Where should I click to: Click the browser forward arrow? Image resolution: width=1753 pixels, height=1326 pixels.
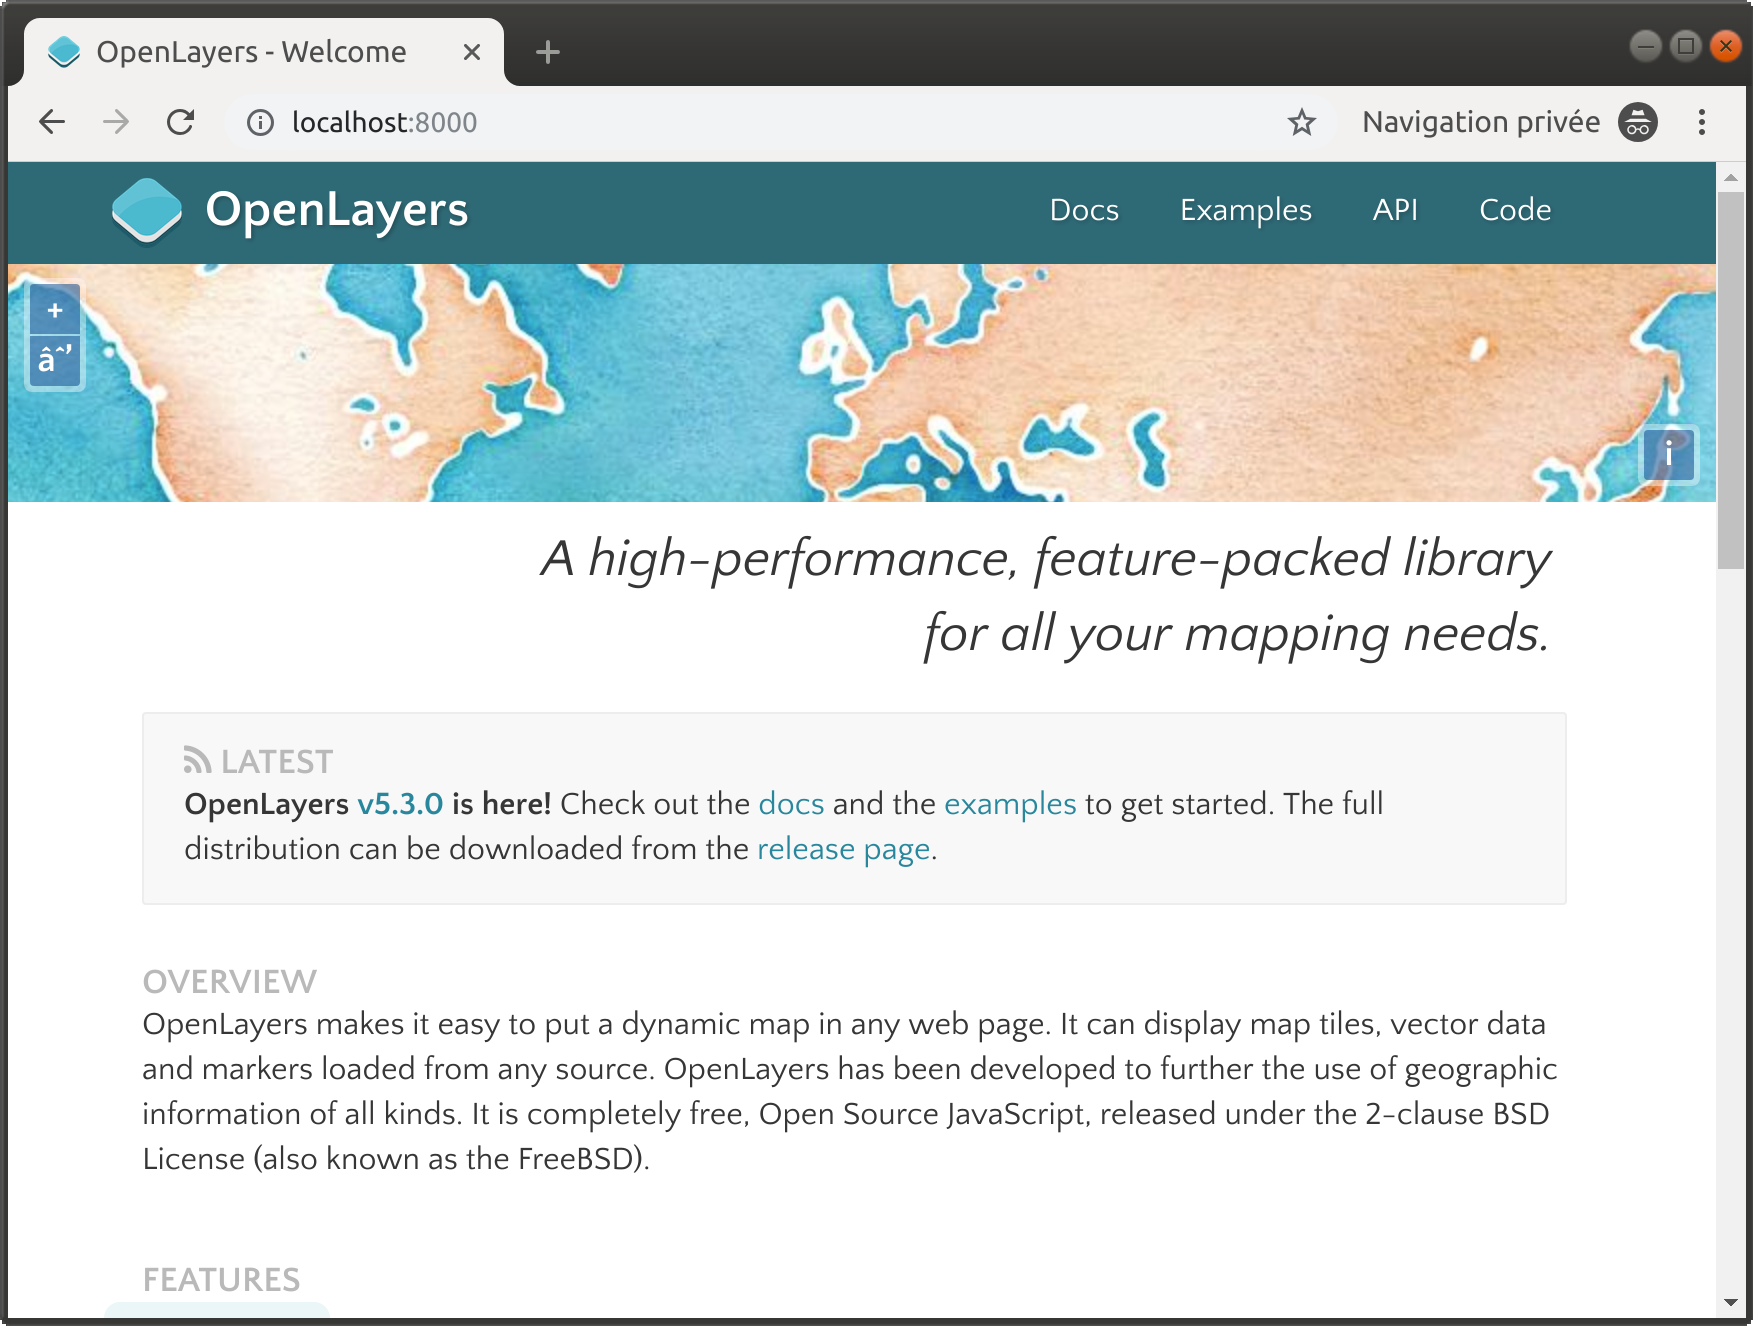point(116,122)
